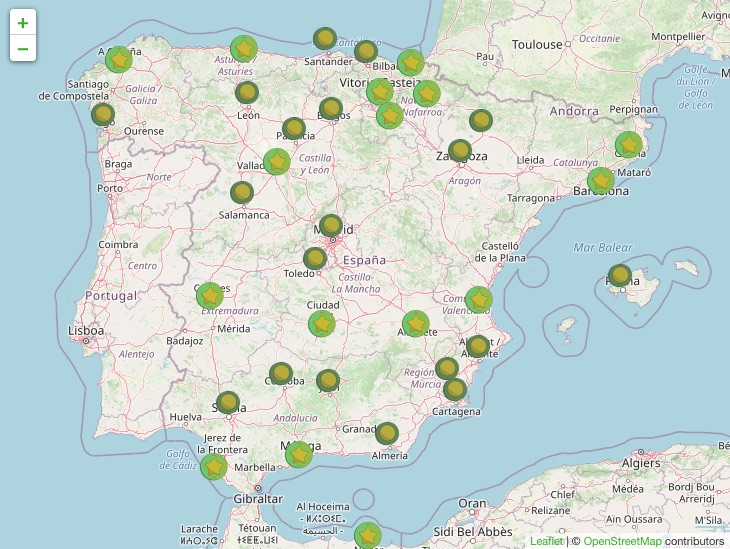This screenshot has height=549, width=730.
Task: Click the circle marker above Almería
Action: [x=387, y=433]
